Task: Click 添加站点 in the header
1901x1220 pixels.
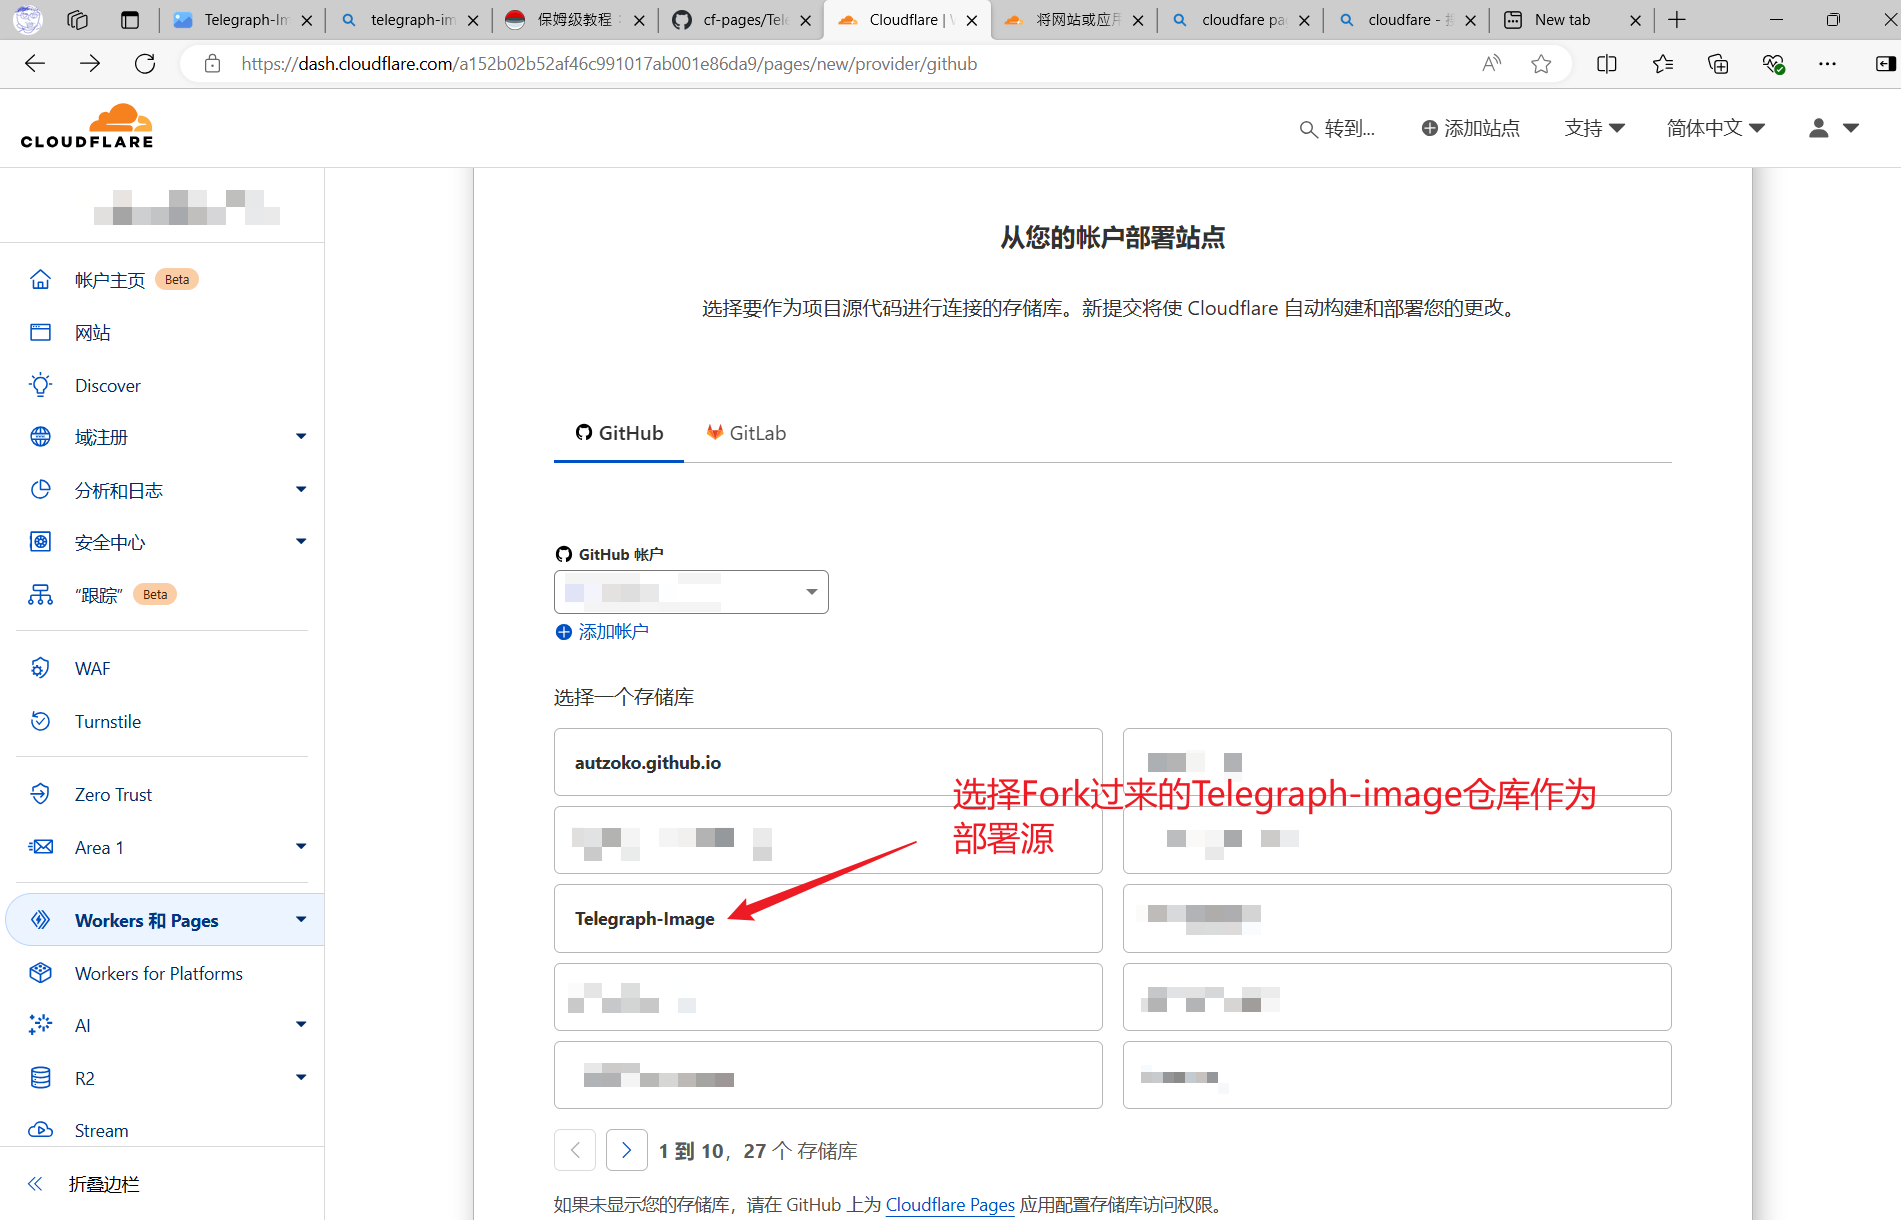Action: 1471,128
